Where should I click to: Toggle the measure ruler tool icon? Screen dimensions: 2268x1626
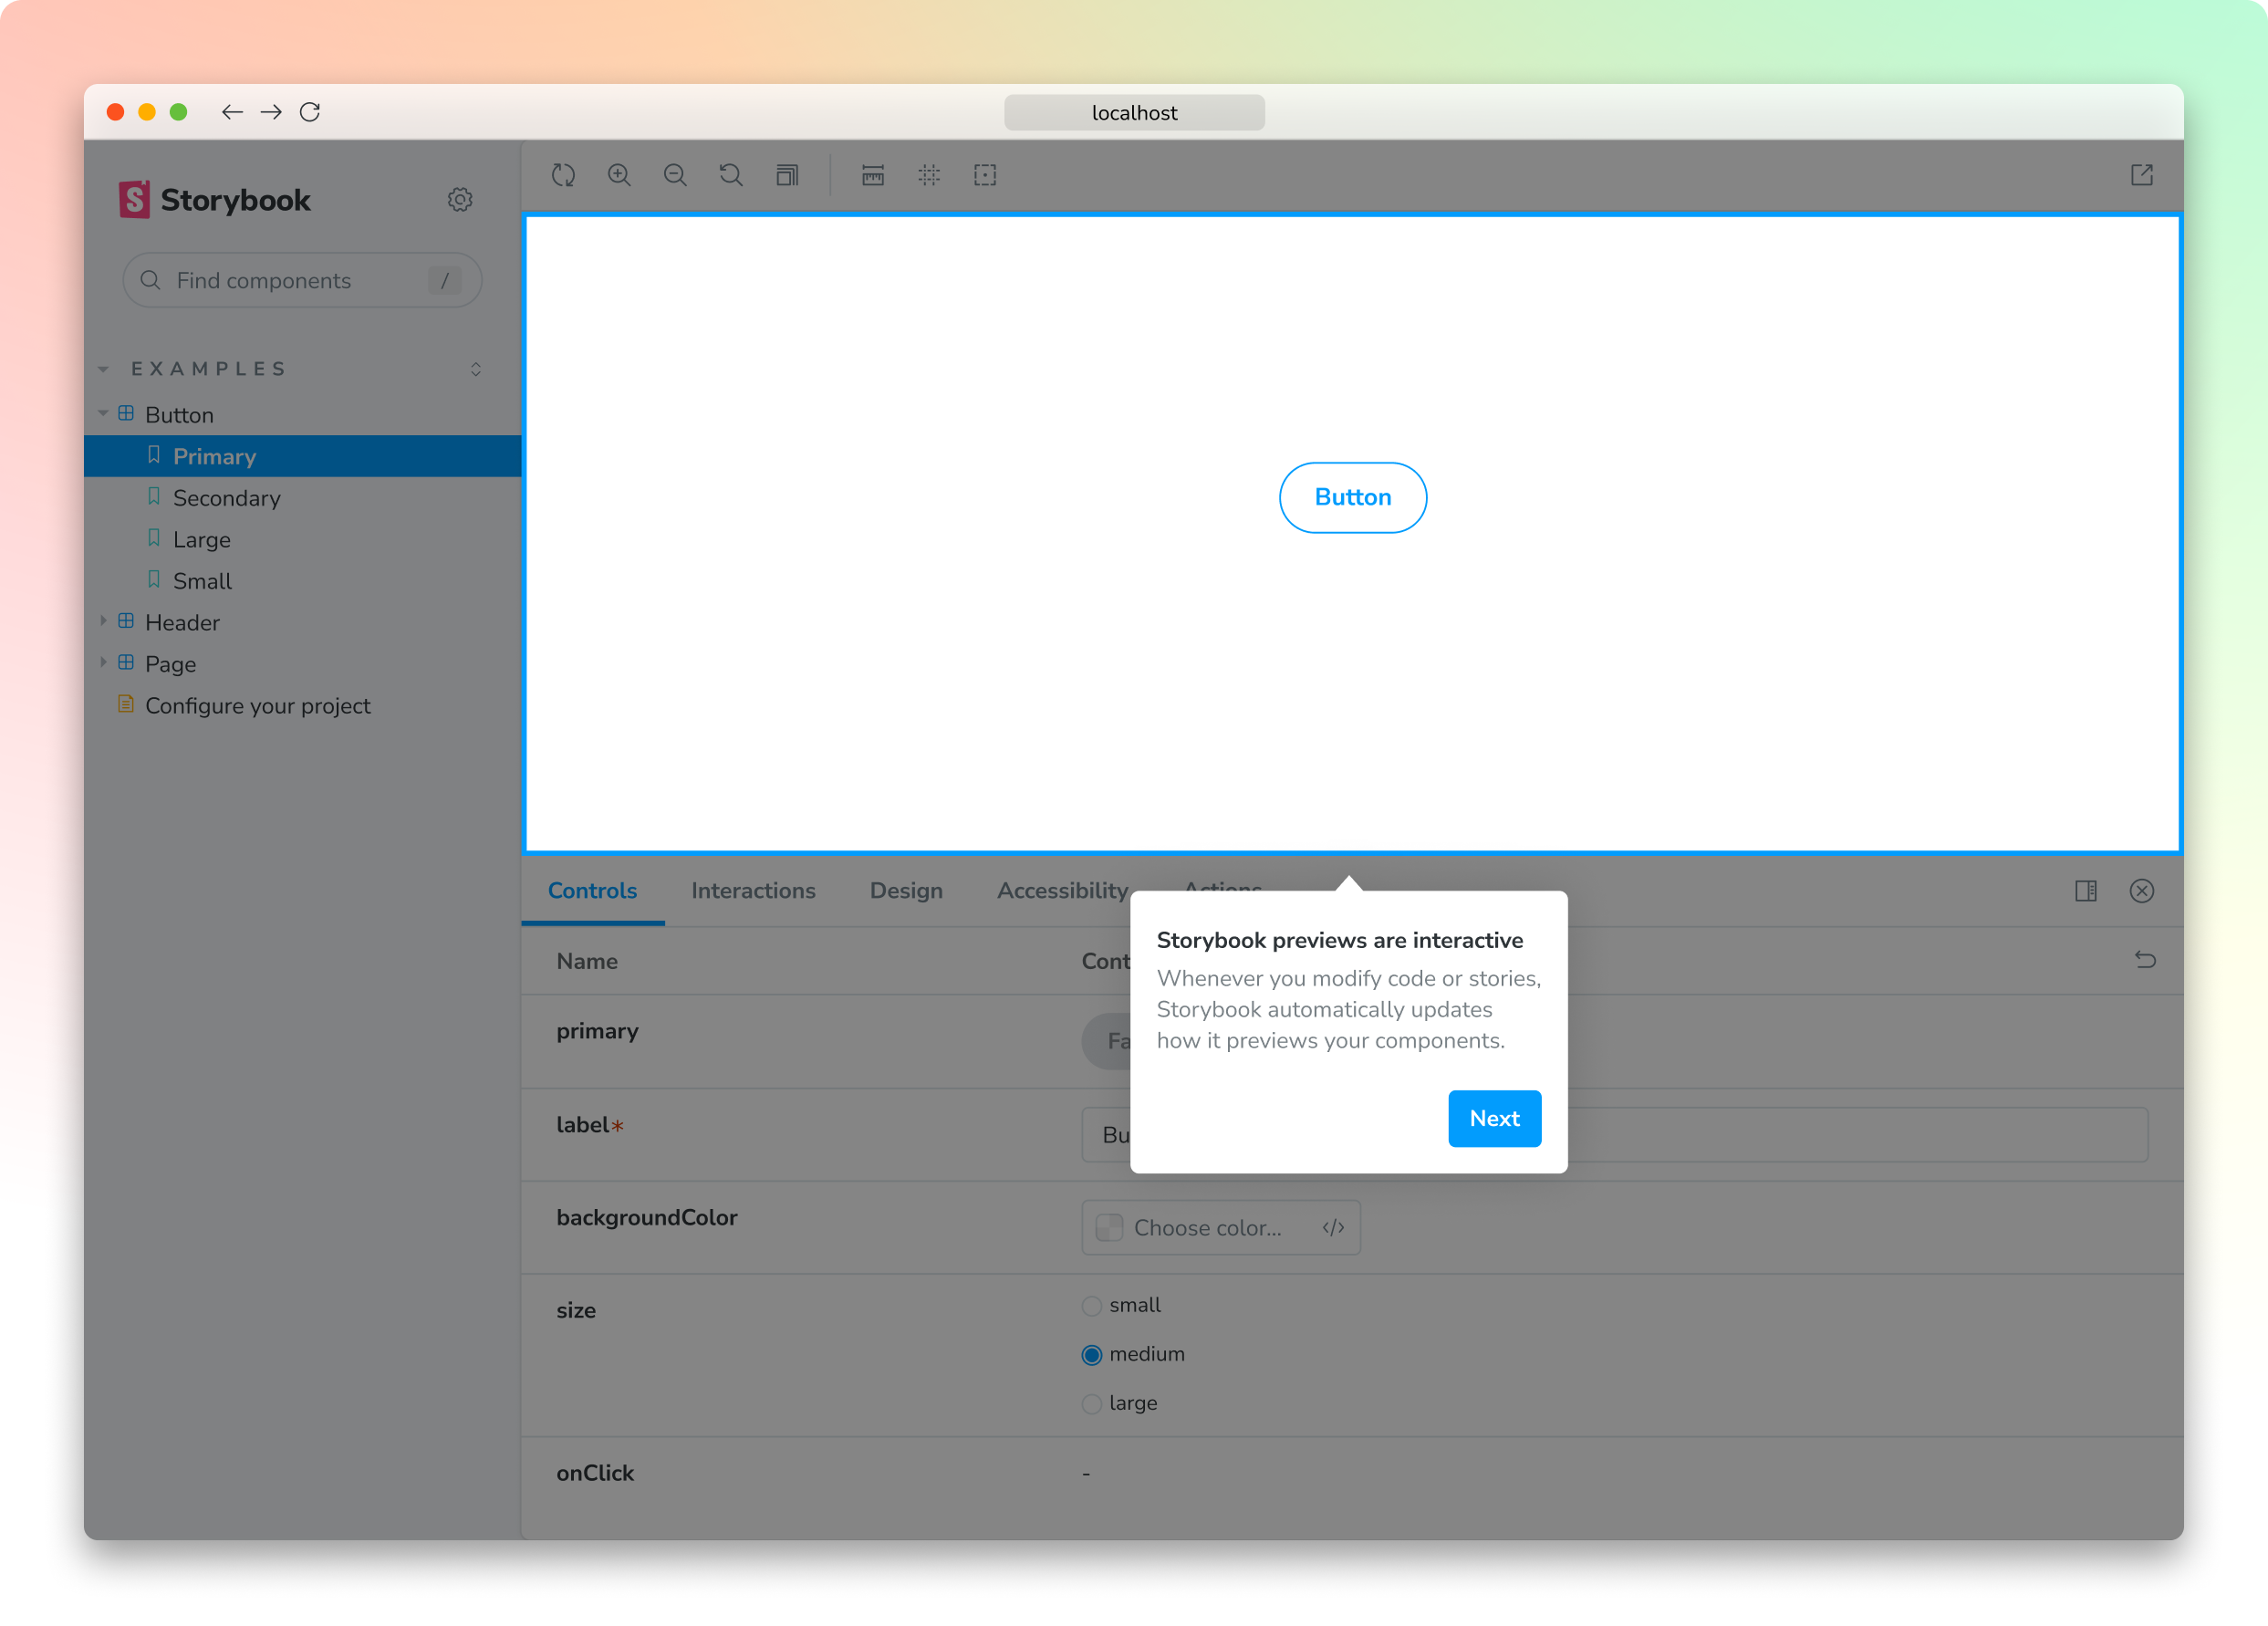tap(873, 175)
